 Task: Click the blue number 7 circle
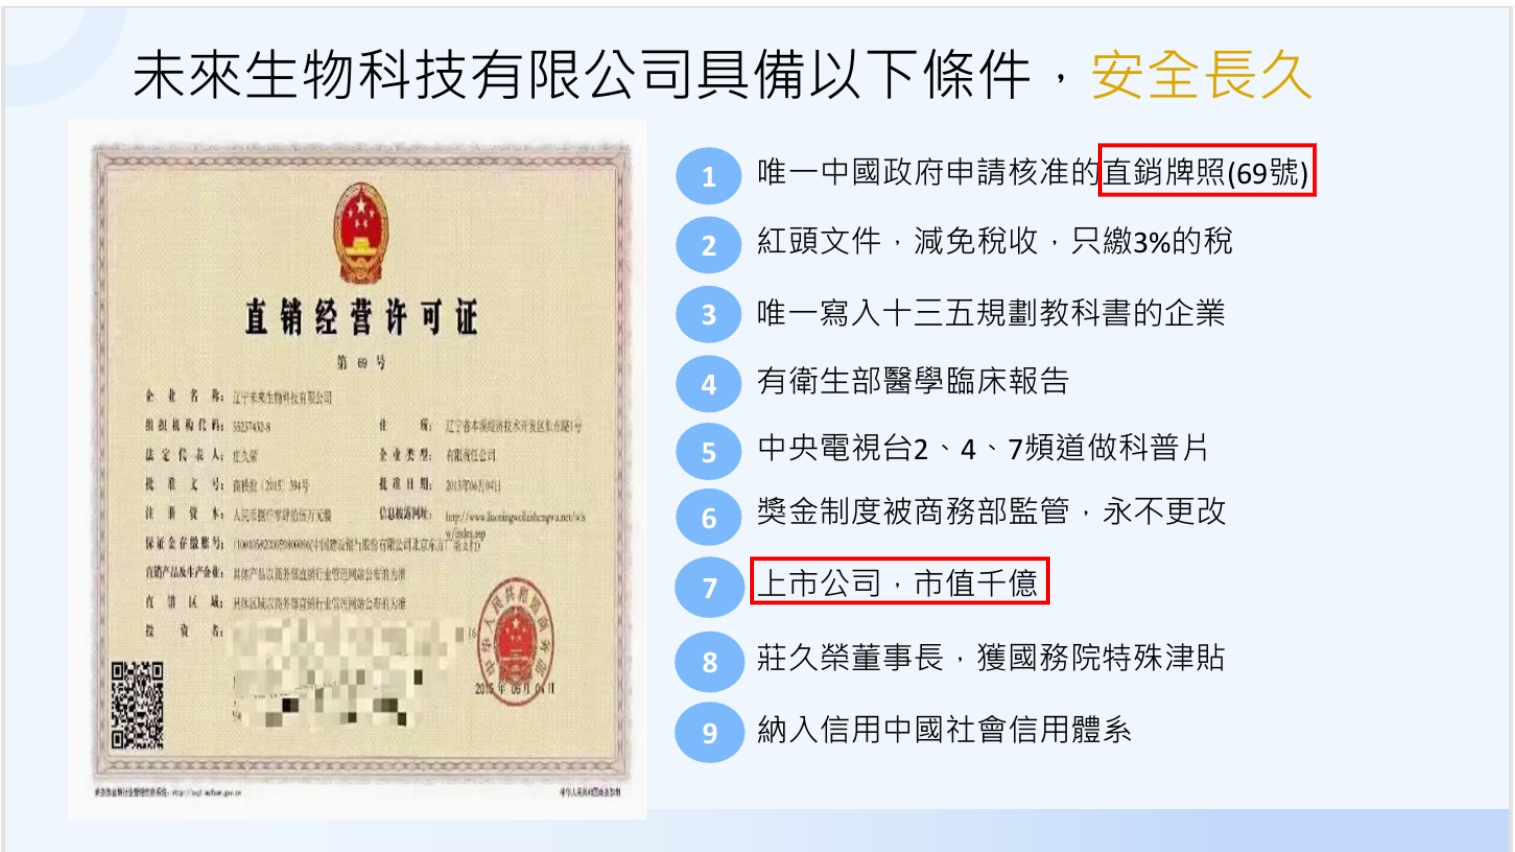[x=708, y=587]
